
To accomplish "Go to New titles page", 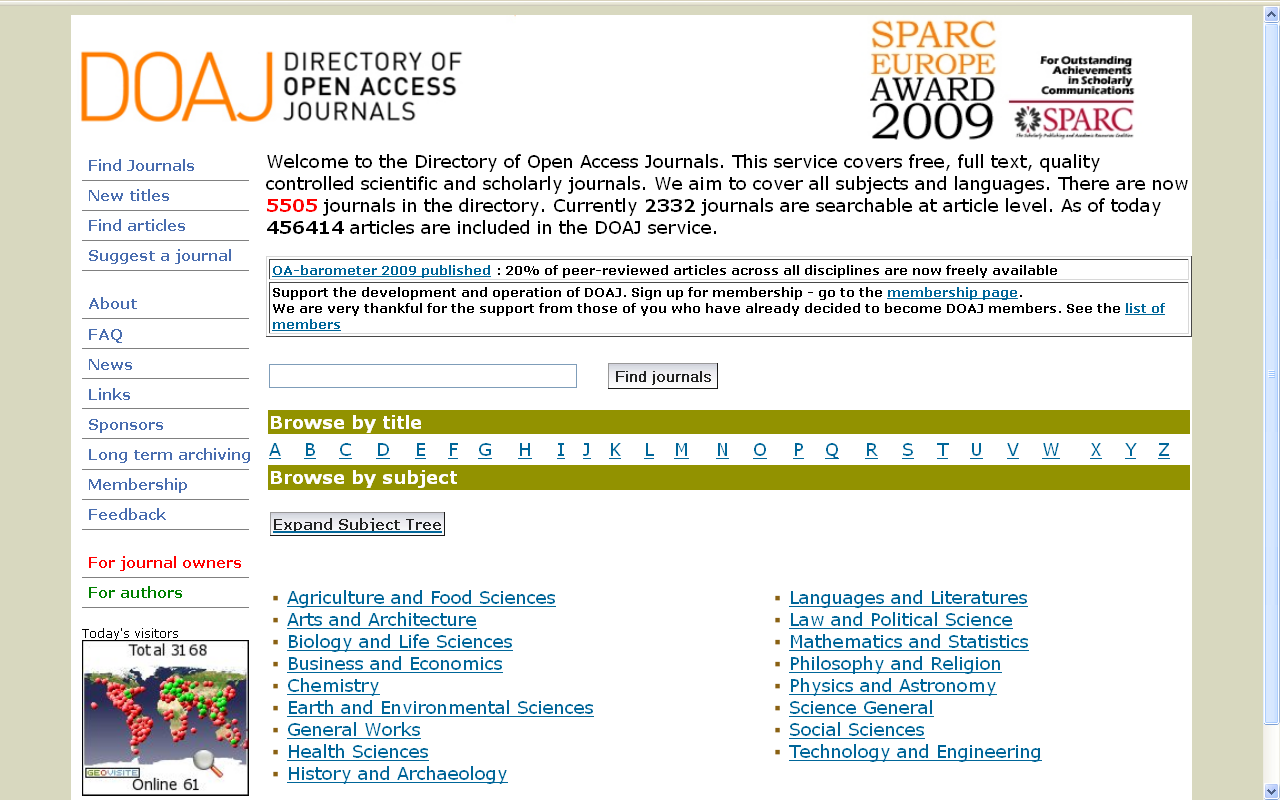I will 129,196.
